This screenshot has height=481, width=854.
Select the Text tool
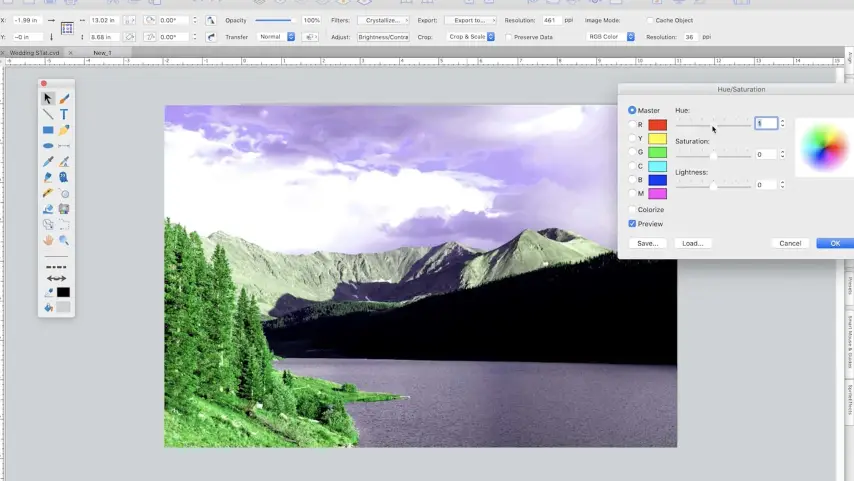64,115
